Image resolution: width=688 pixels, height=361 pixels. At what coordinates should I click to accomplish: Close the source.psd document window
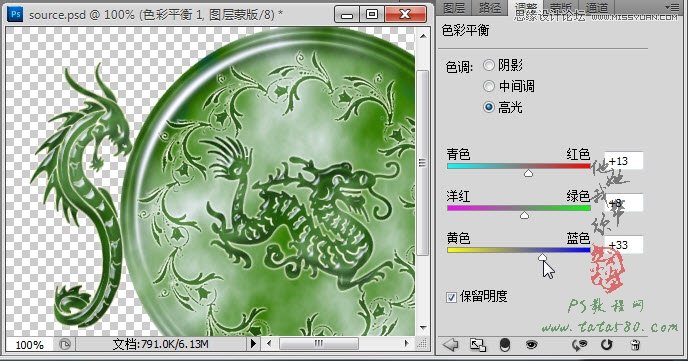[x=405, y=14]
